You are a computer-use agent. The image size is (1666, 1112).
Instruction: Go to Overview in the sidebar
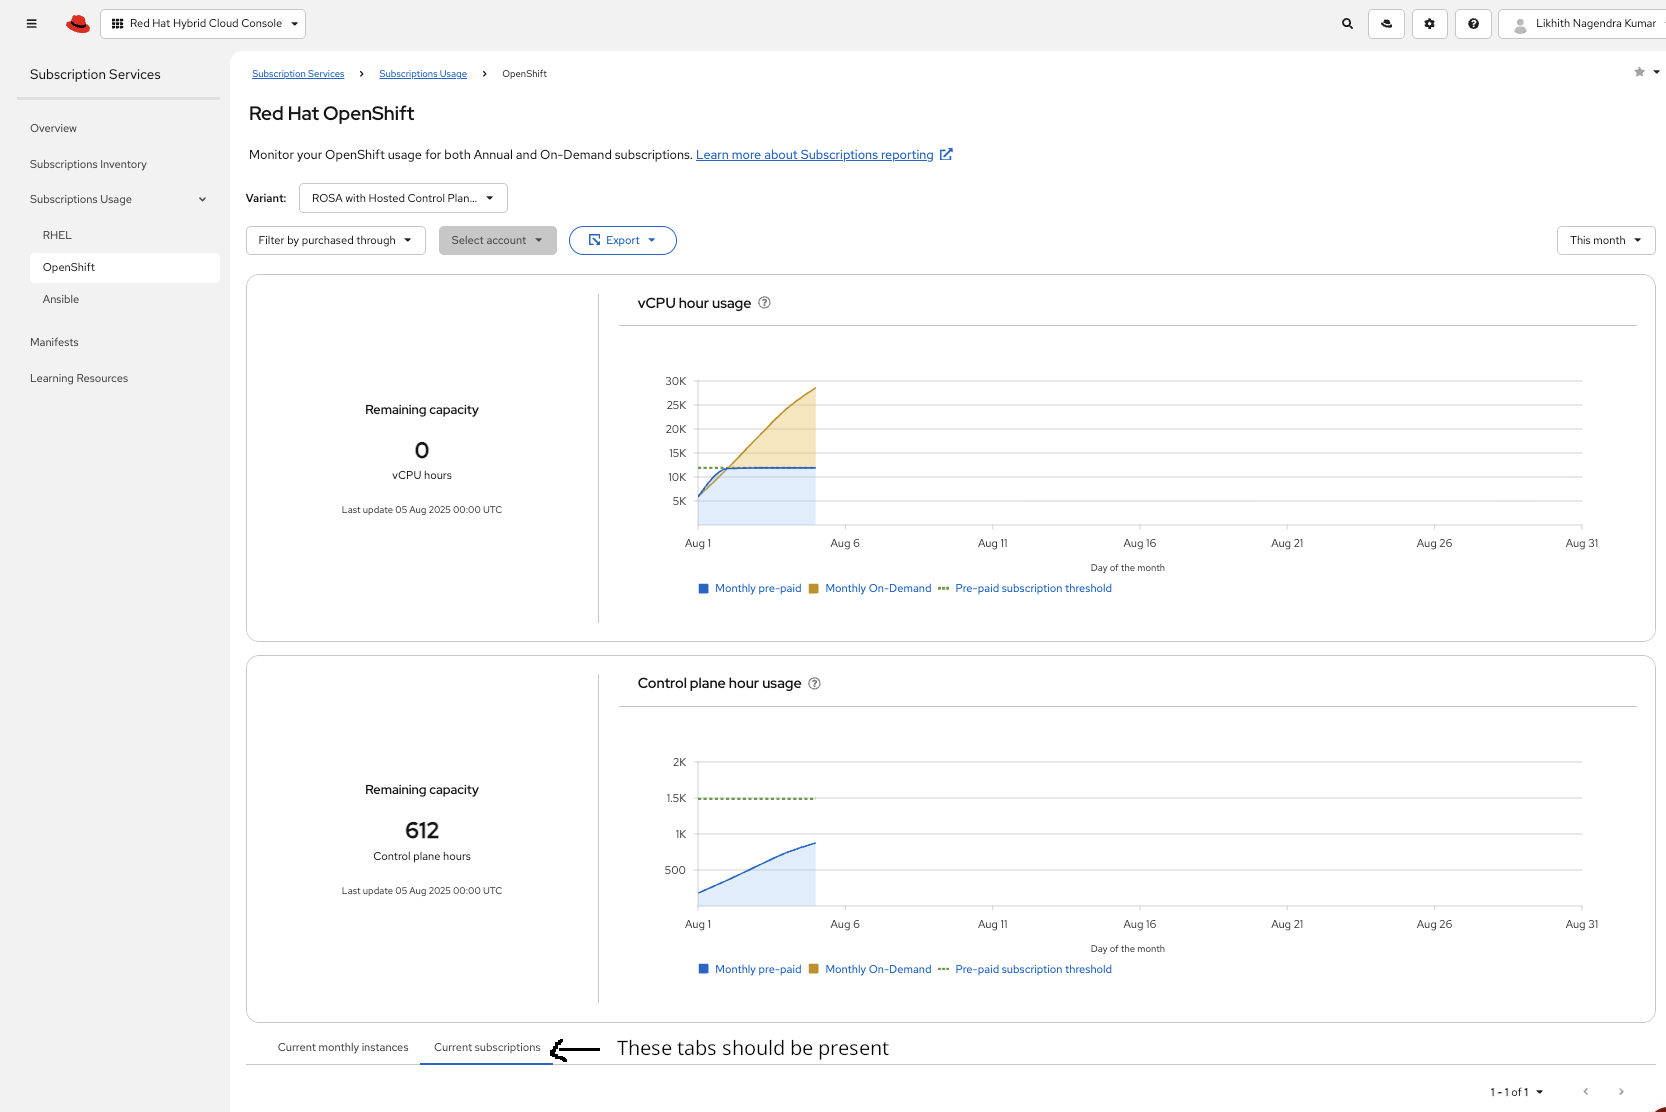tap(53, 128)
